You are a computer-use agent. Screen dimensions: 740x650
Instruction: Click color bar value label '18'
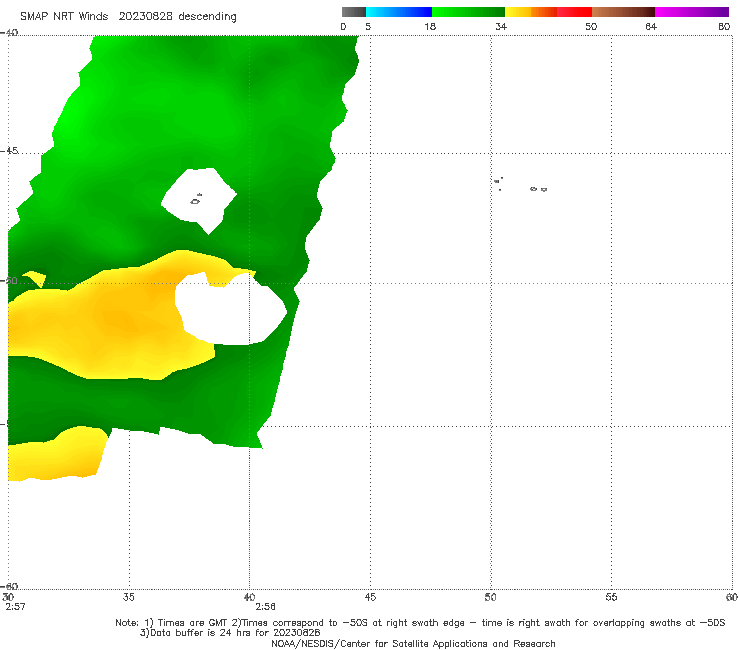(430, 27)
